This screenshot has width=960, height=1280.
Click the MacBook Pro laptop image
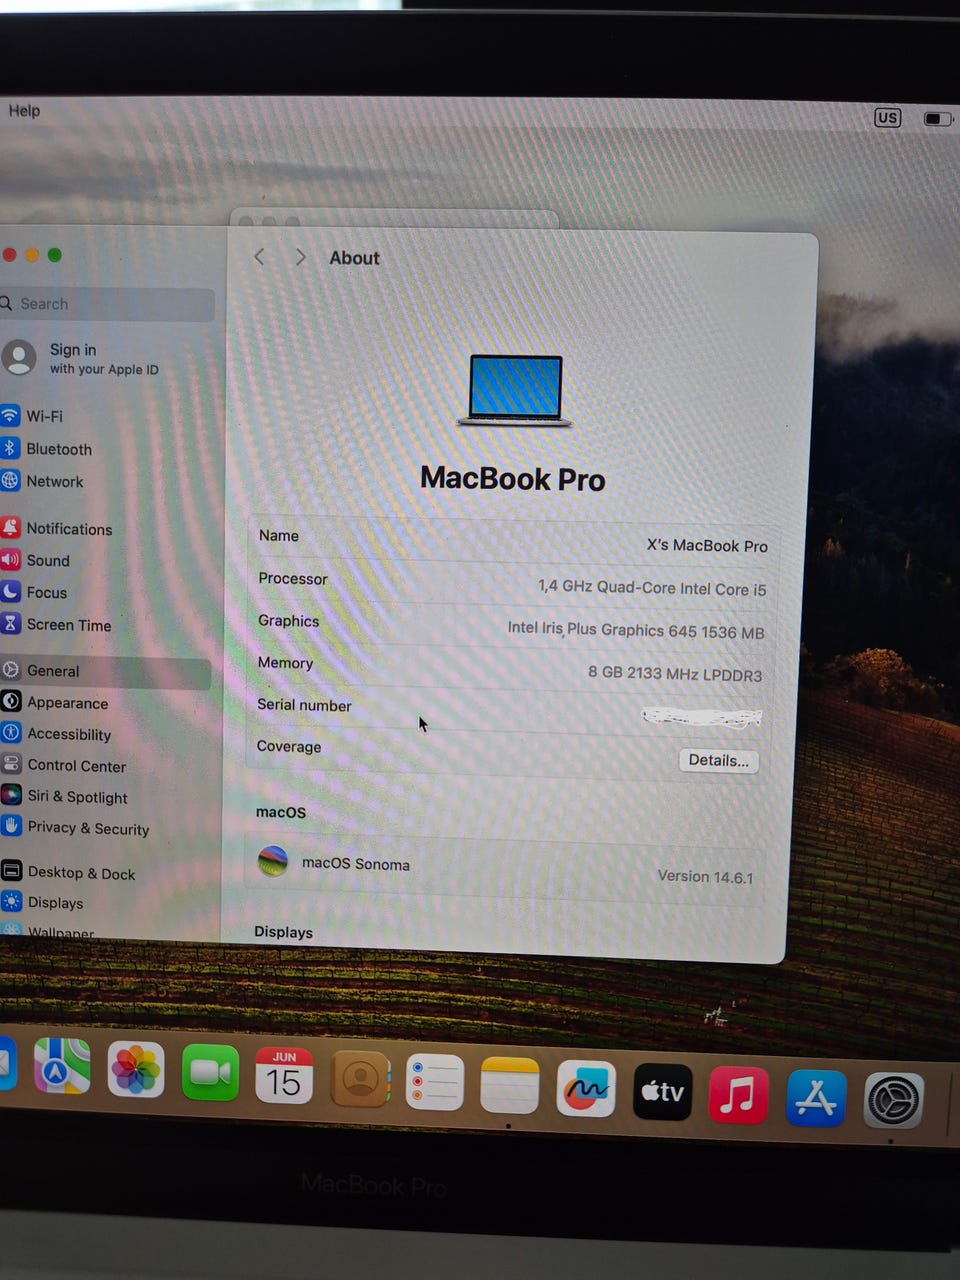point(515,391)
